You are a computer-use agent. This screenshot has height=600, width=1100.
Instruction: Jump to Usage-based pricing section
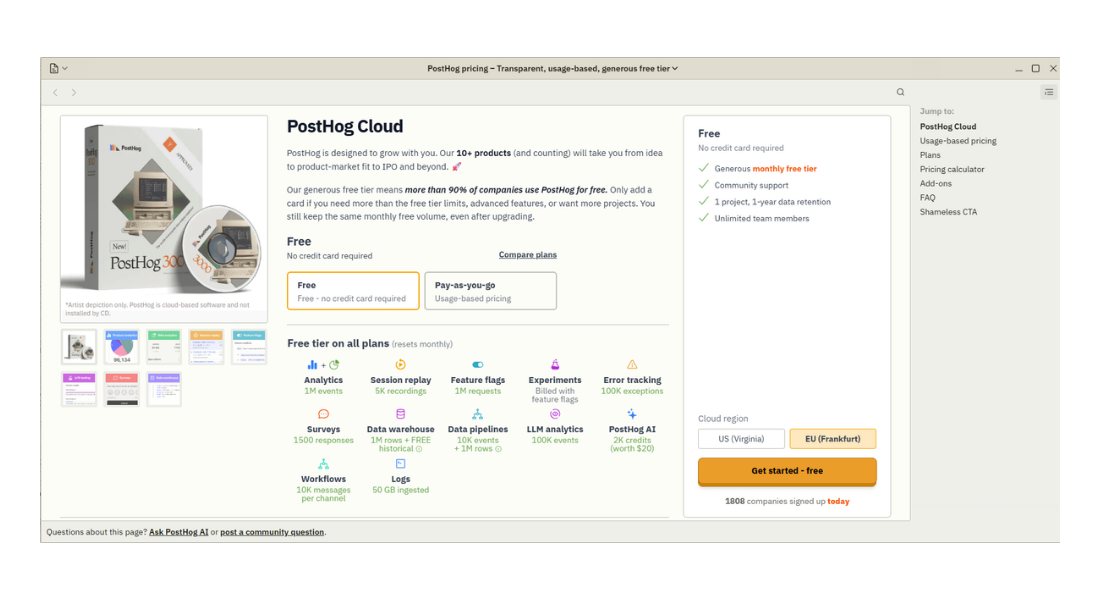coord(958,141)
